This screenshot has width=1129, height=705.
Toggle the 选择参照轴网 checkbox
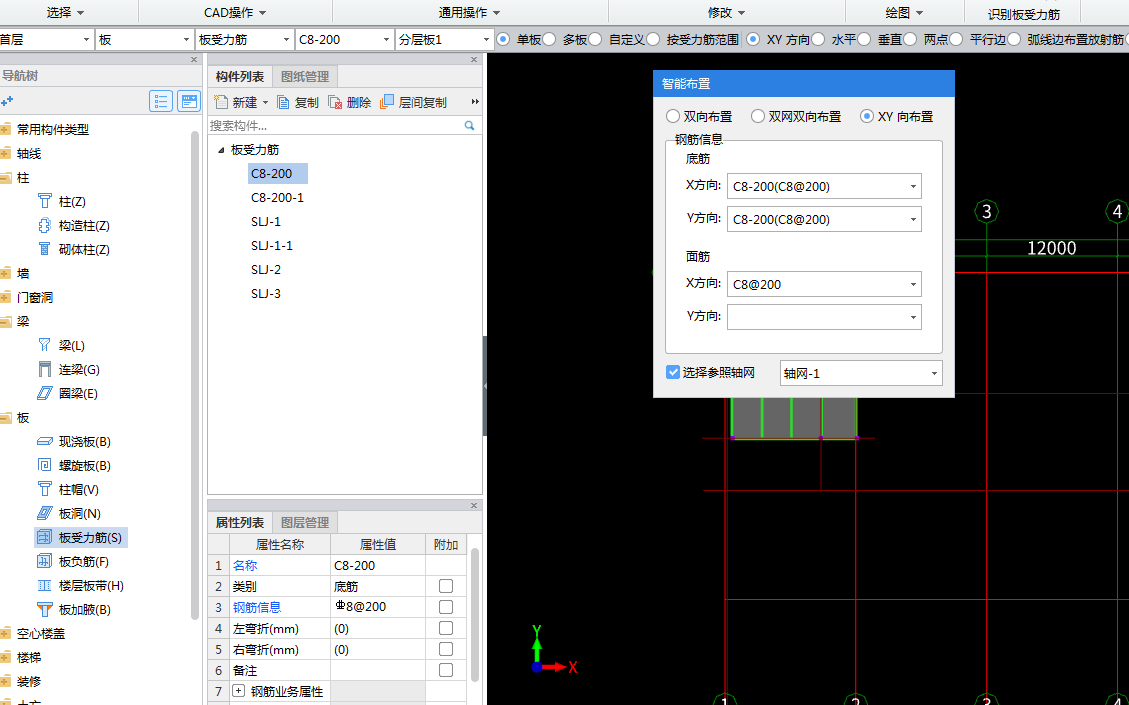pos(673,372)
